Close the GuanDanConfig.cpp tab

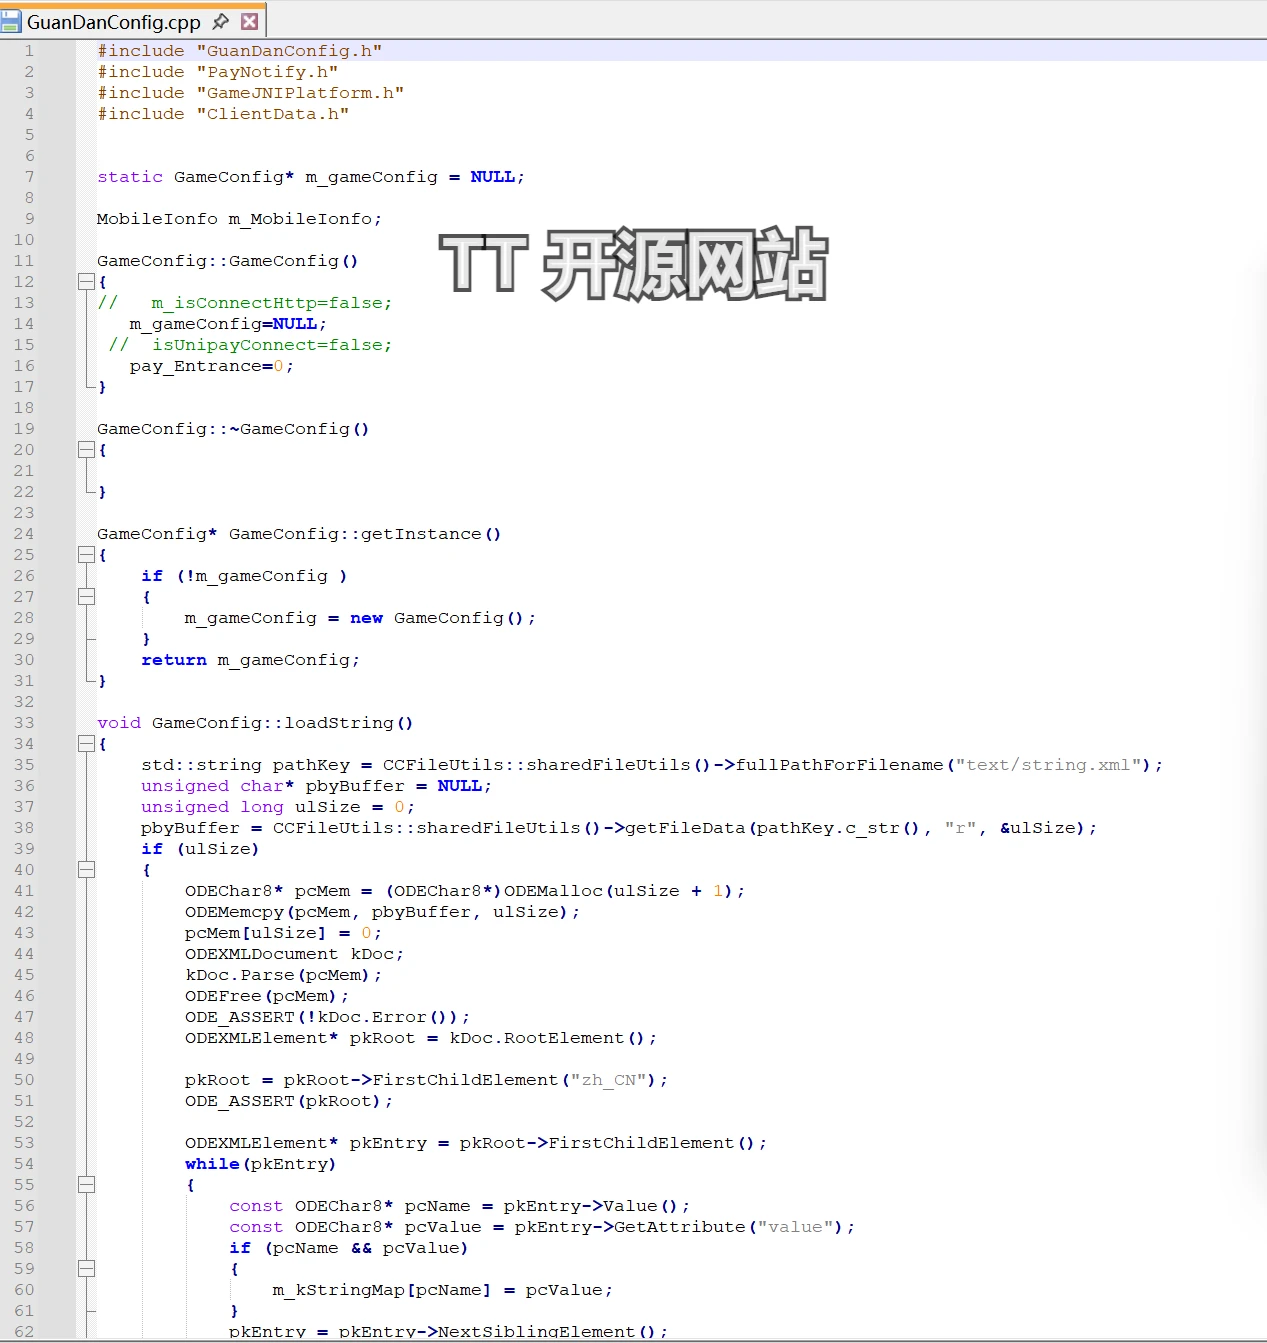[x=250, y=21]
